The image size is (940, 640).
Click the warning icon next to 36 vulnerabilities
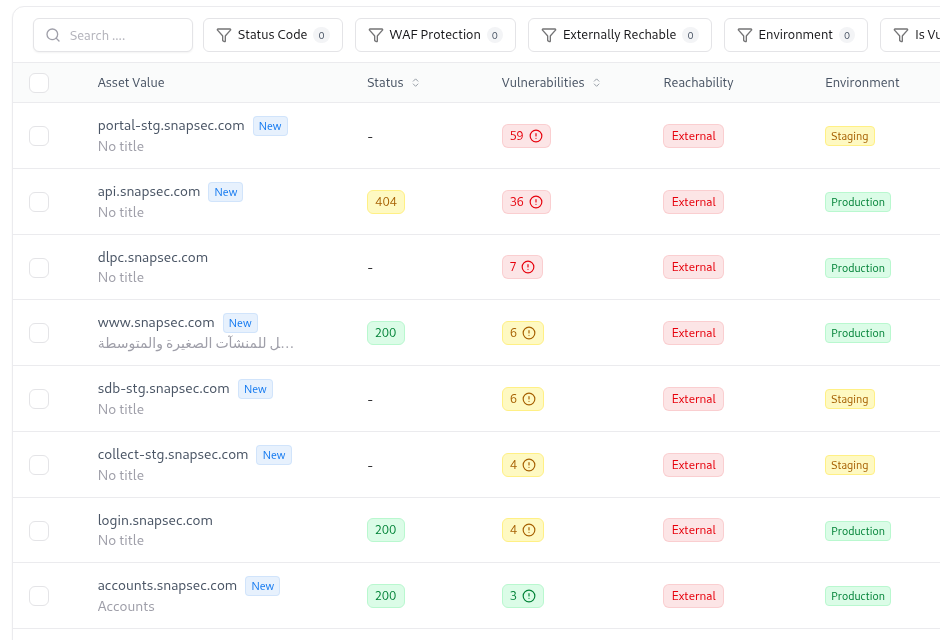(x=537, y=202)
